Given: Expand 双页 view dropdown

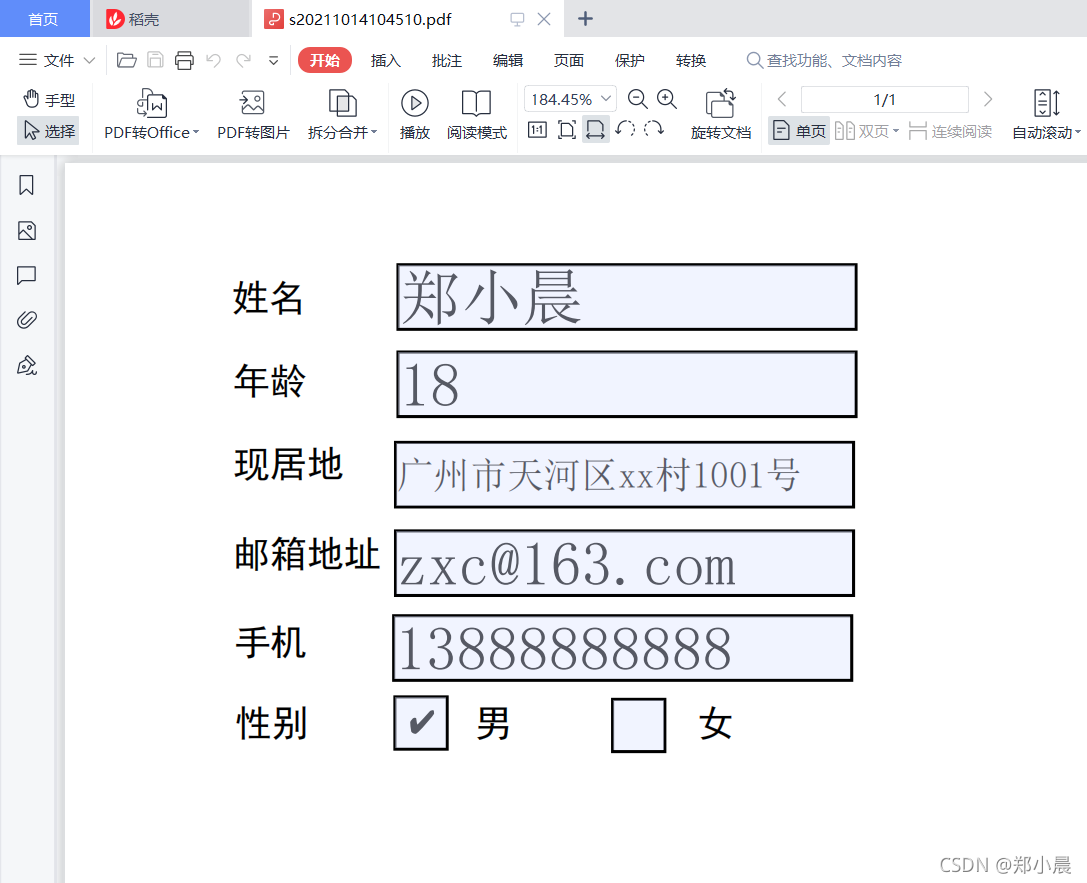Looking at the screenshot, I should click(x=896, y=131).
